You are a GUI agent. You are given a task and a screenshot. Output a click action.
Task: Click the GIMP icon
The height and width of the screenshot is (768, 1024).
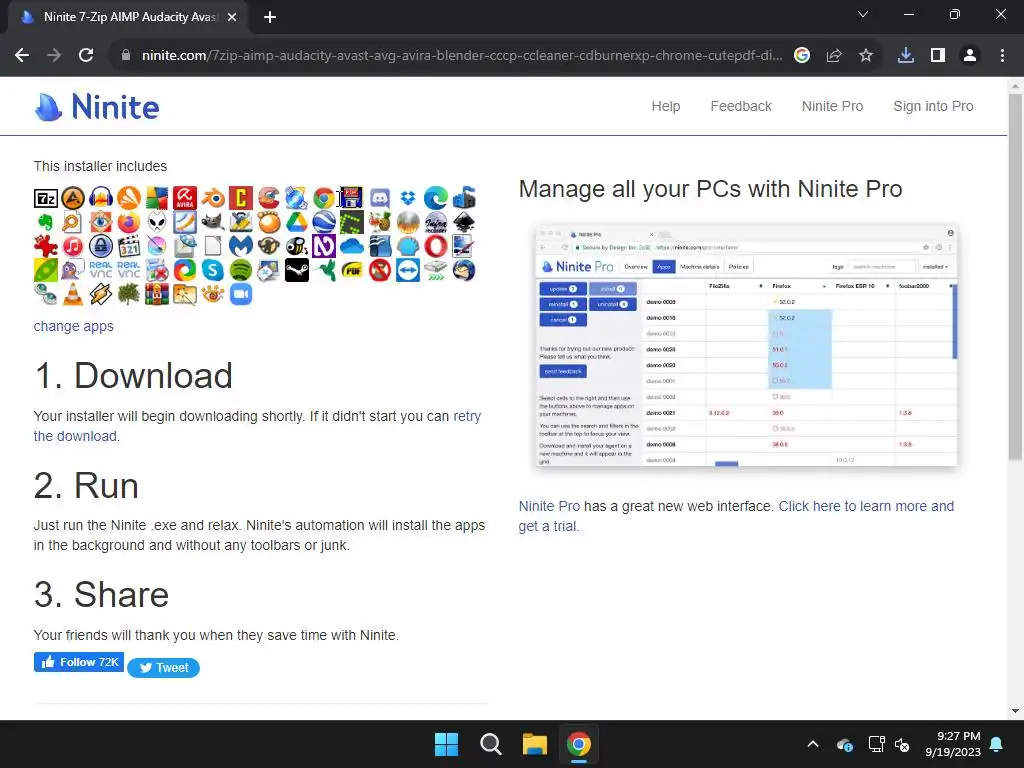tap(212, 222)
